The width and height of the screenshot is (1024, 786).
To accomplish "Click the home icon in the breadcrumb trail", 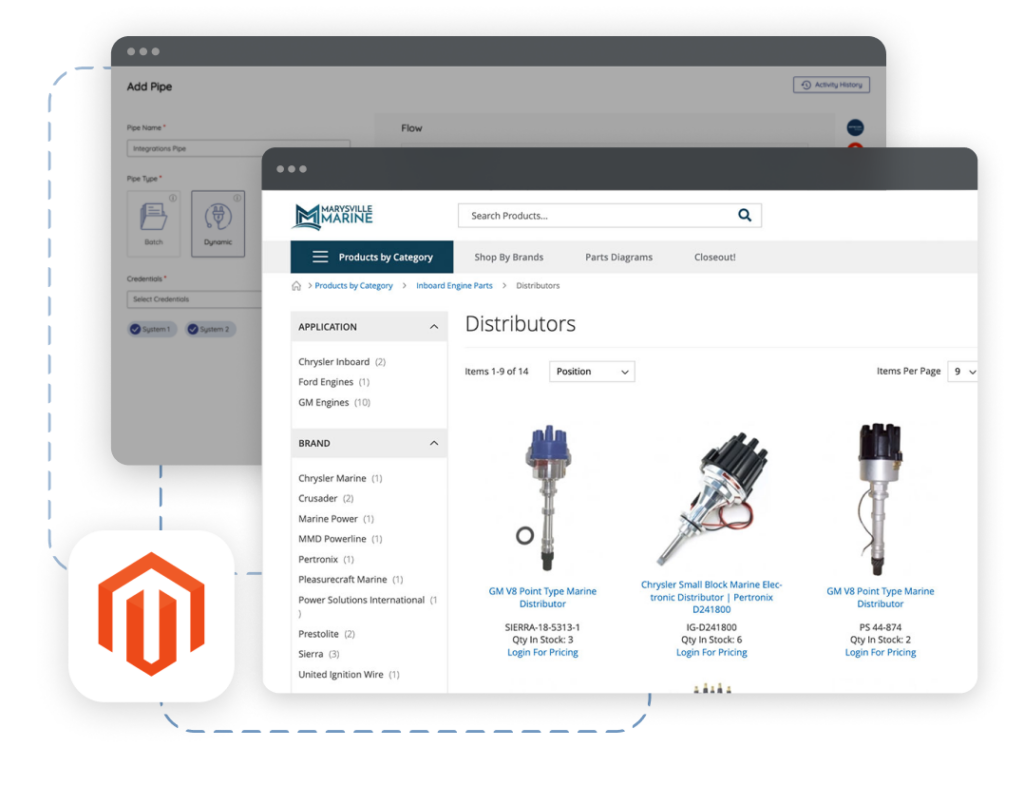I will click(296, 285).
